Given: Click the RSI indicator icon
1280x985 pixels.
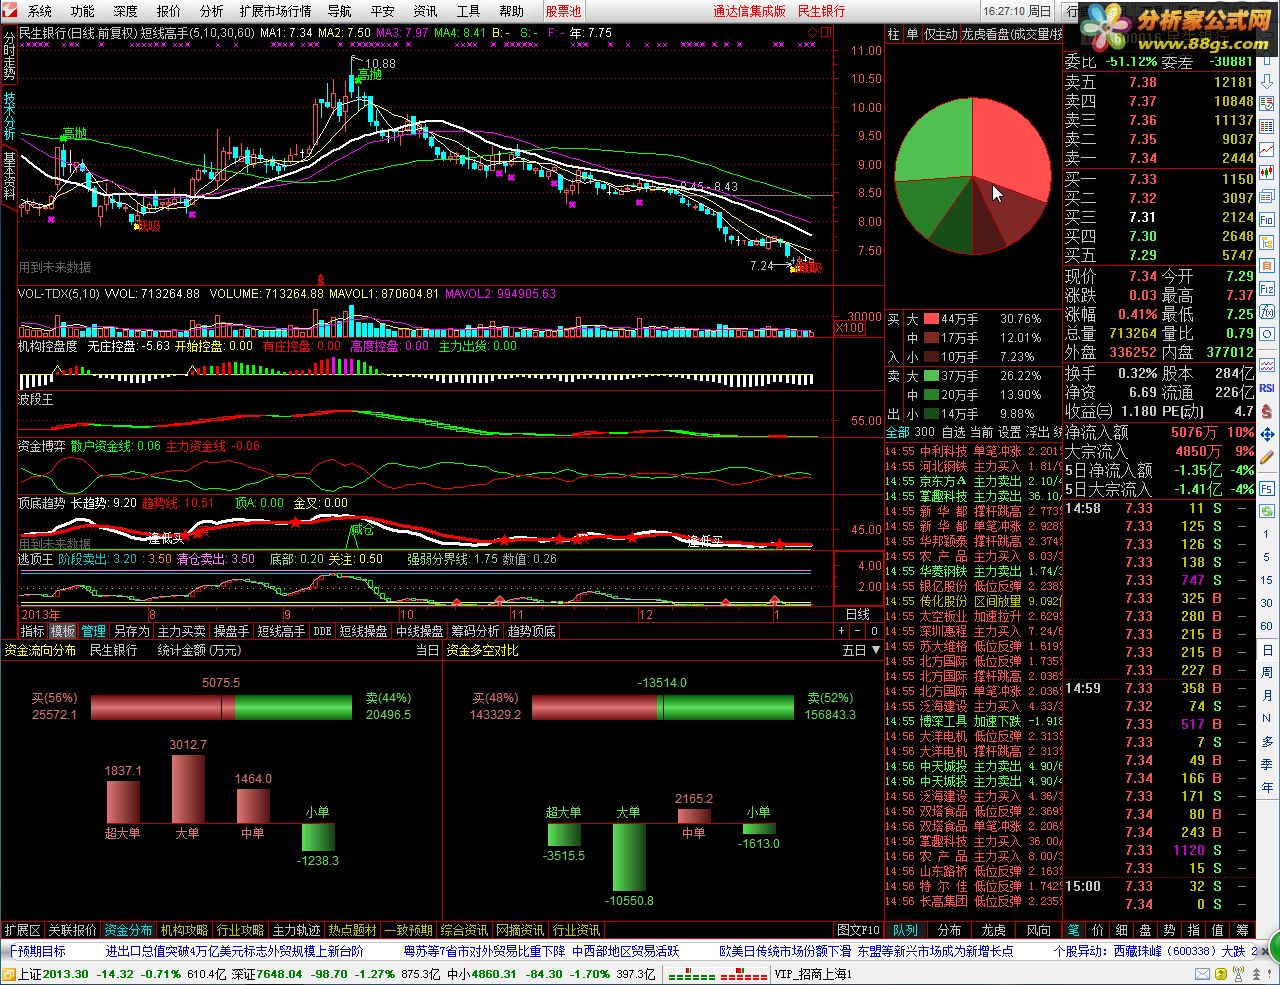Looking at the screenshot, I should (x=1267, y=387).
